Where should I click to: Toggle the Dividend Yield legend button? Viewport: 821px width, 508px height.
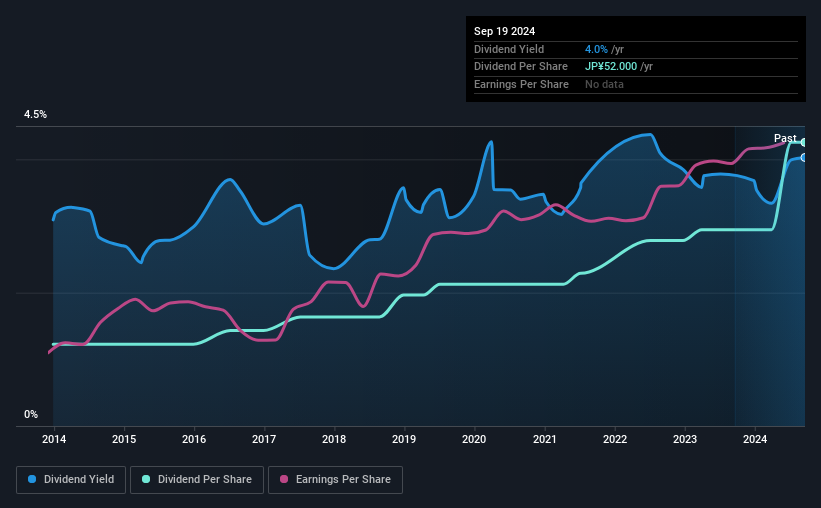coord(71,480)
